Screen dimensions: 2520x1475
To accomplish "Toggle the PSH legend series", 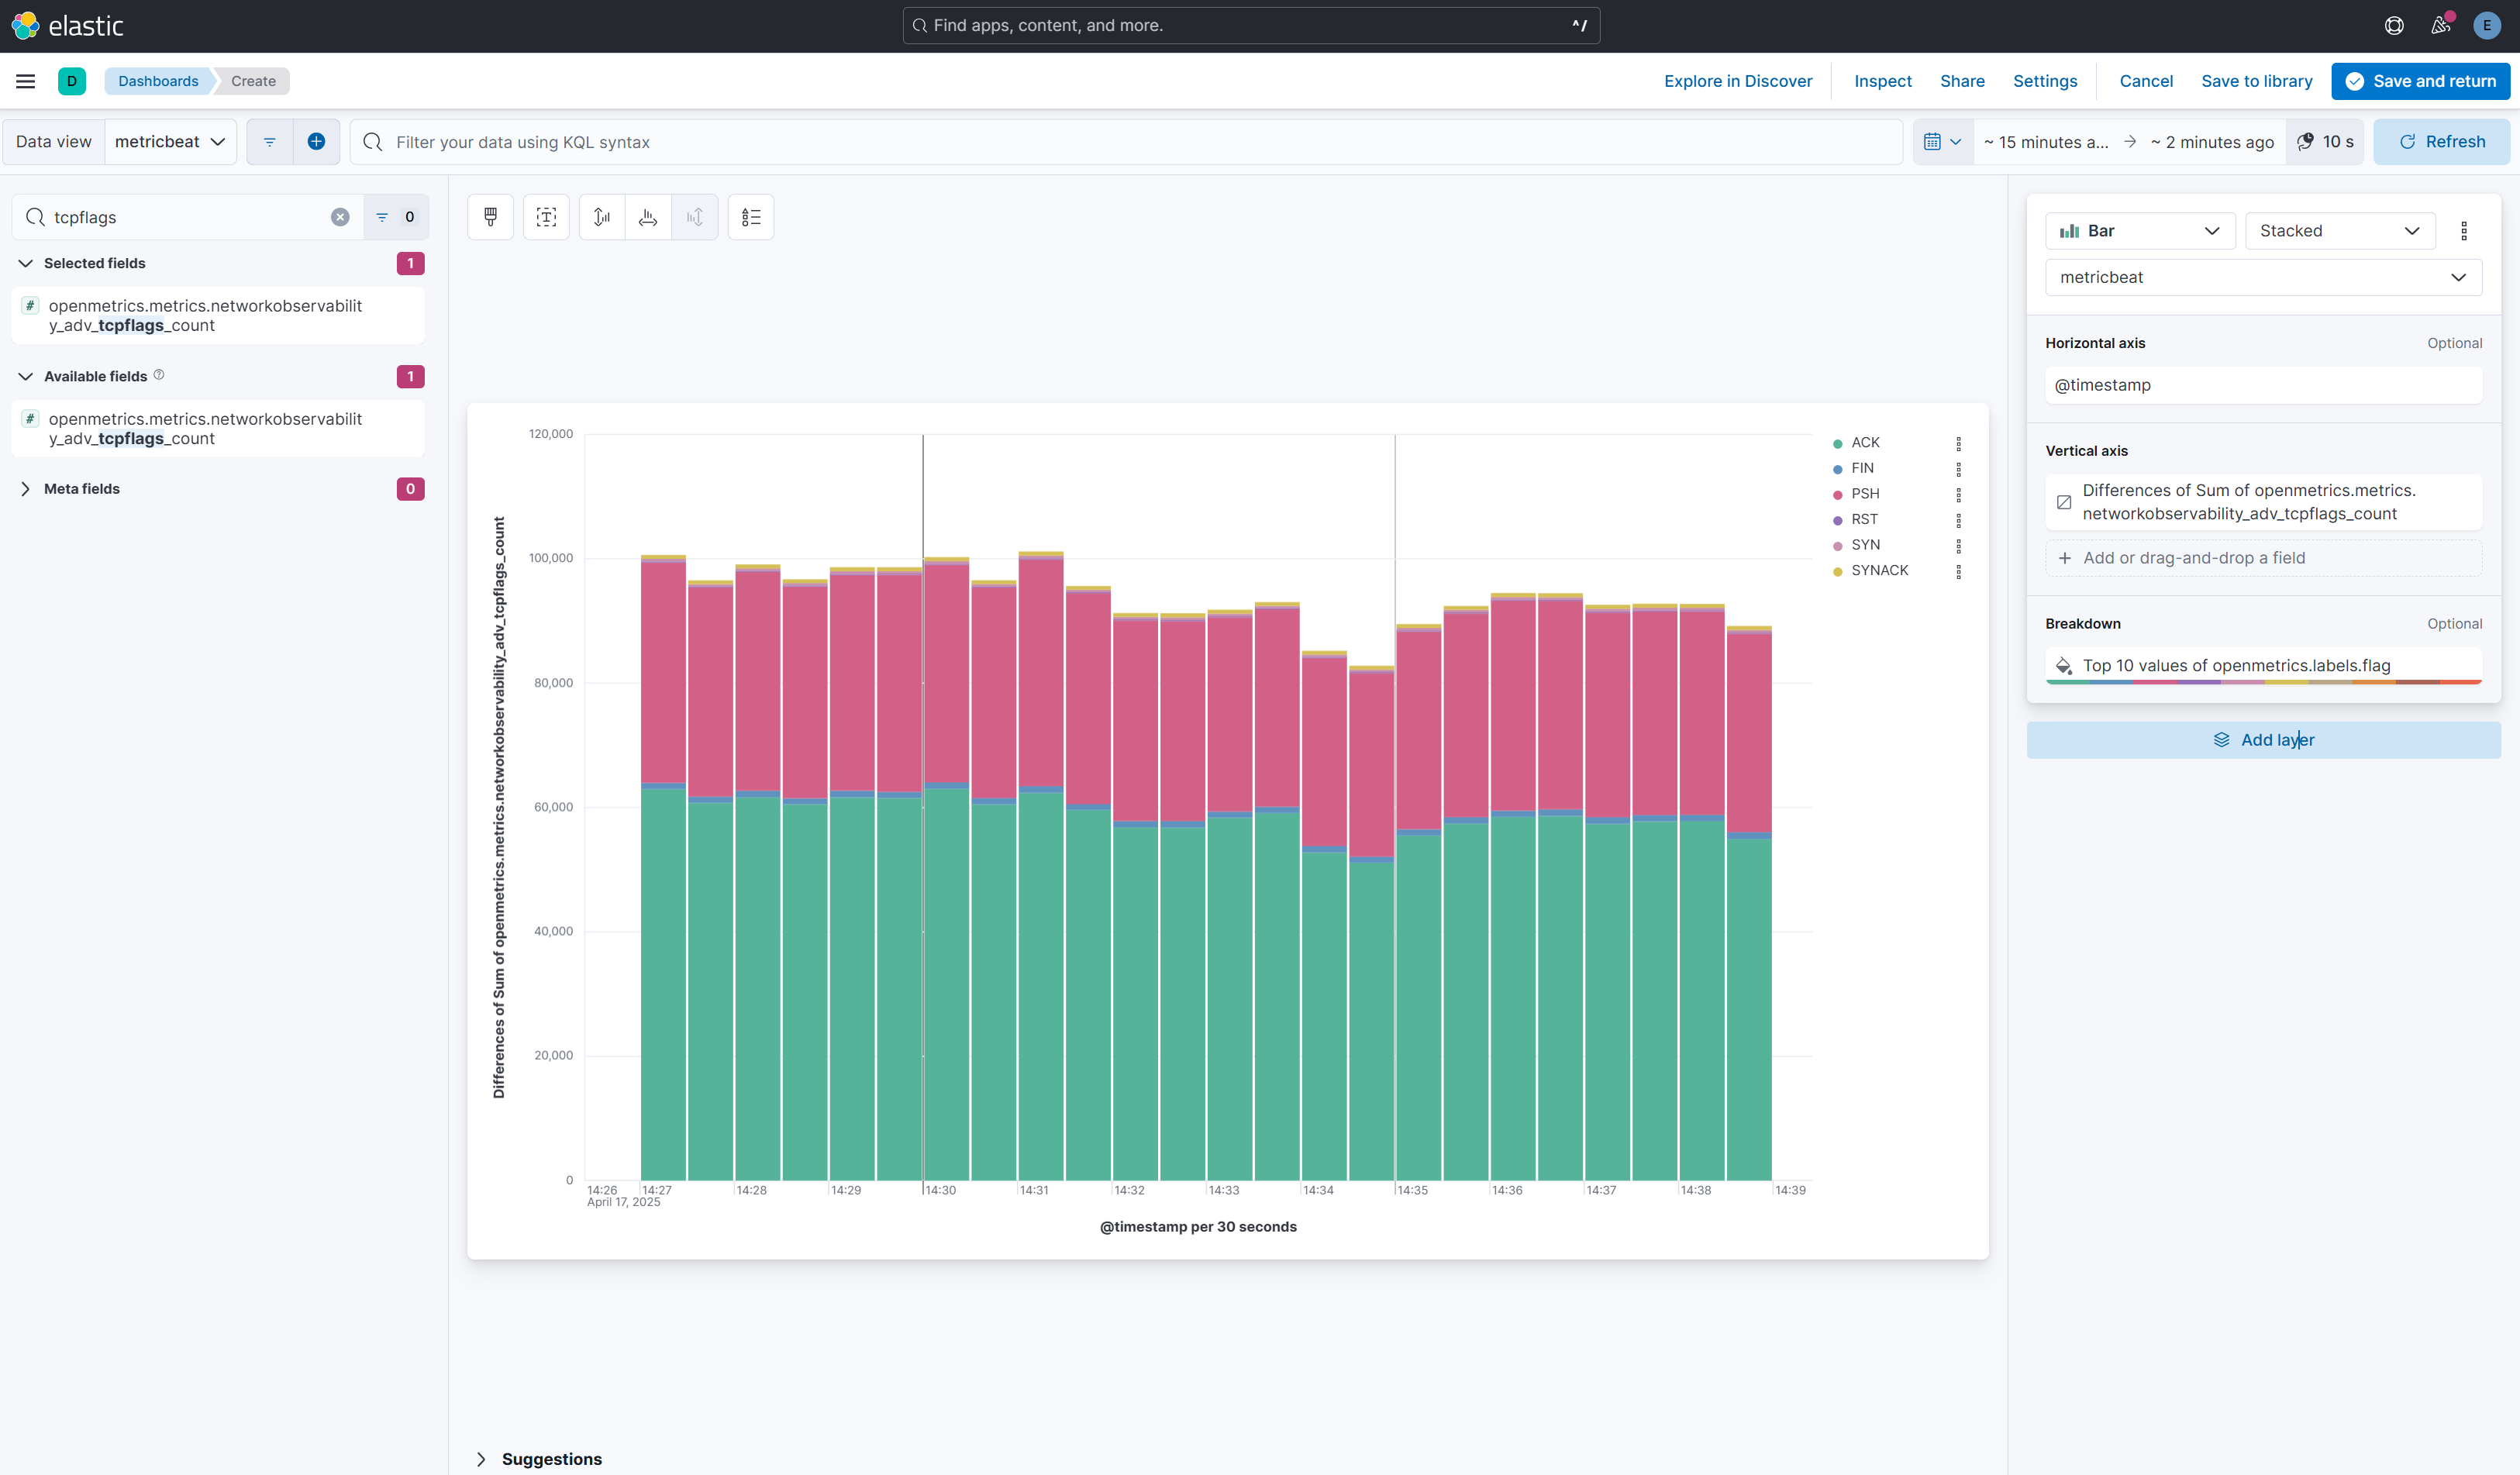I will point(1864,493).
